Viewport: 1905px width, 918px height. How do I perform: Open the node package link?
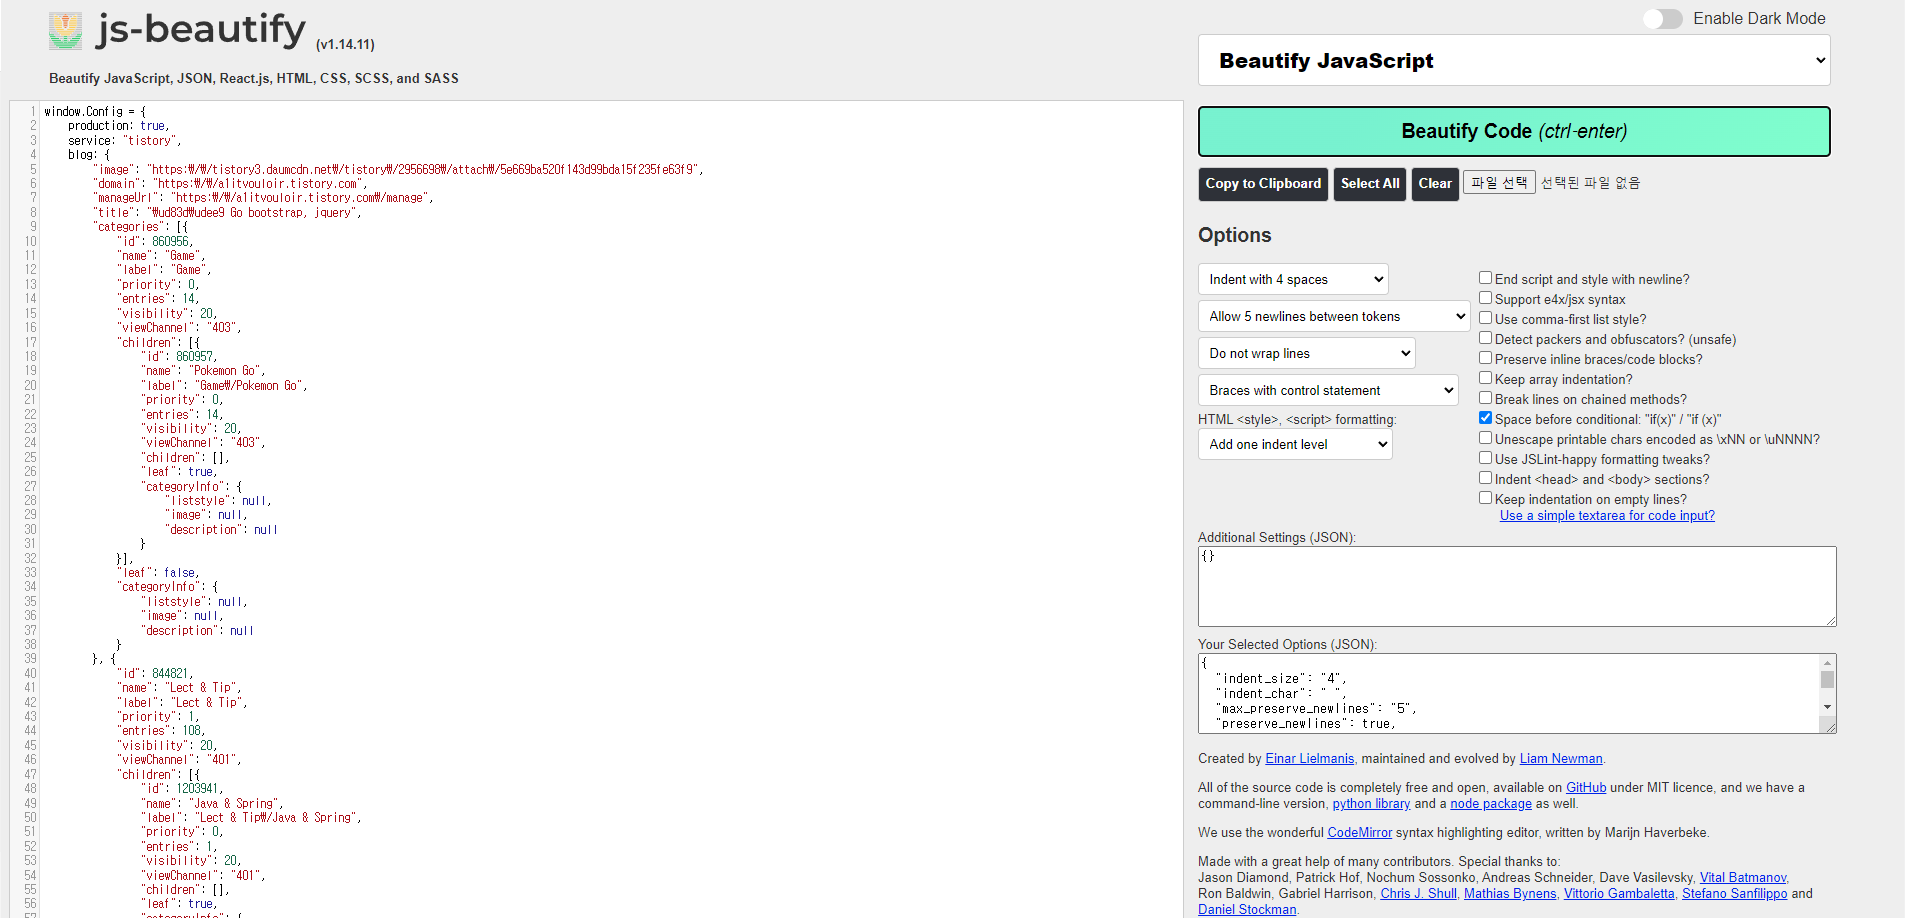pos(1491,804)
